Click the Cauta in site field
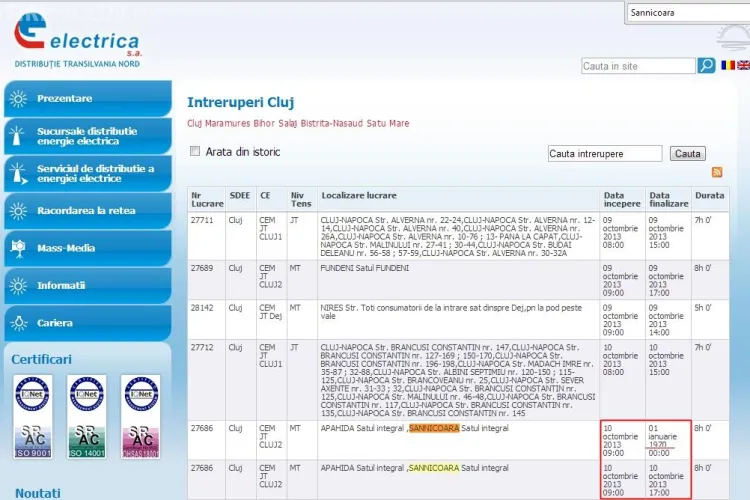Screen dimensions: 750x500 (638, 66)
